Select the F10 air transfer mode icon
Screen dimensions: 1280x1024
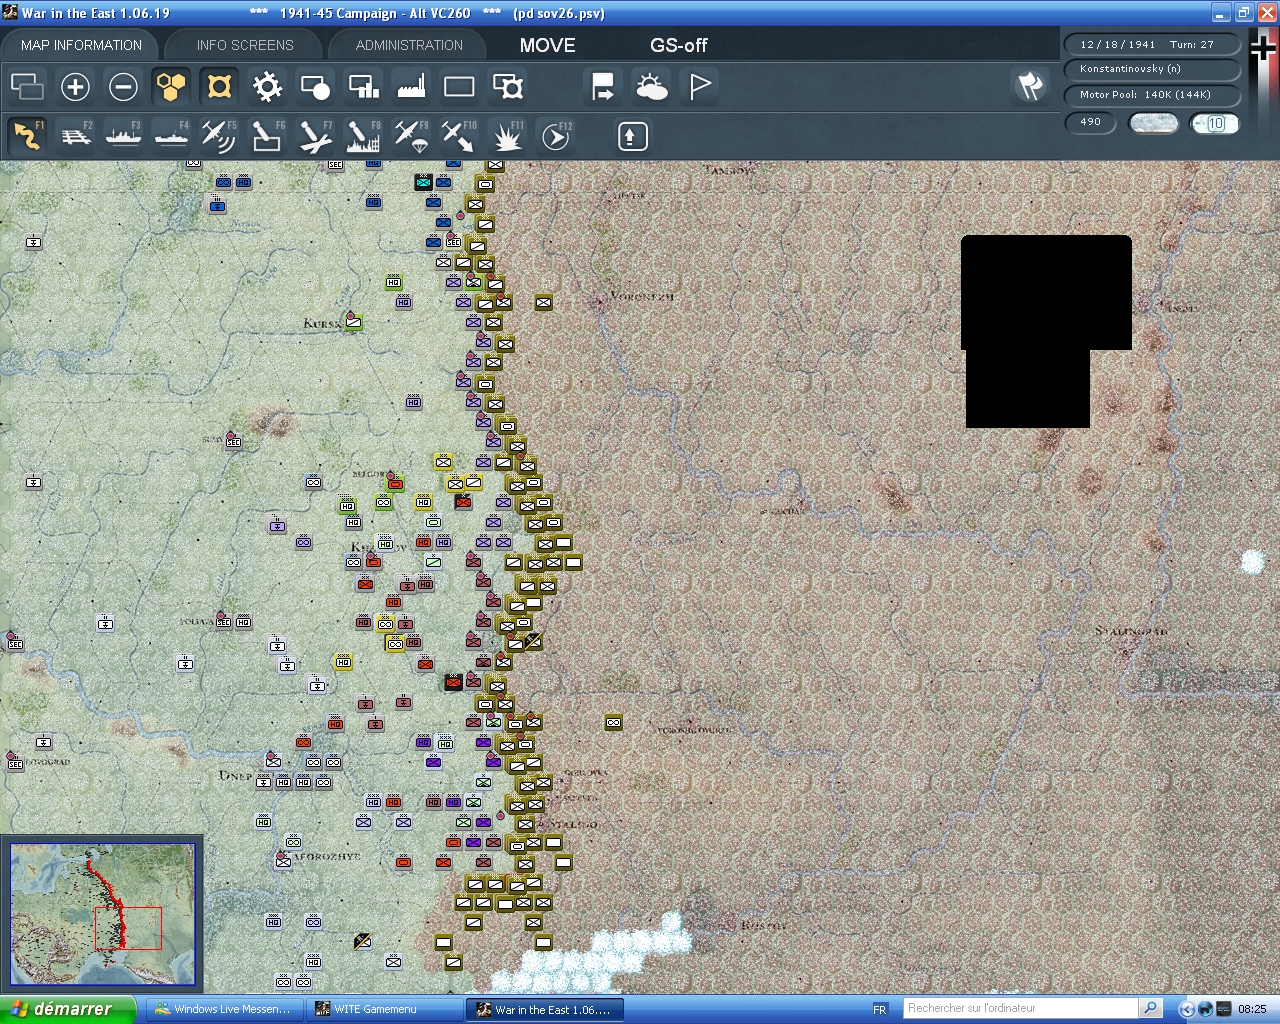[x=459, y=136]
